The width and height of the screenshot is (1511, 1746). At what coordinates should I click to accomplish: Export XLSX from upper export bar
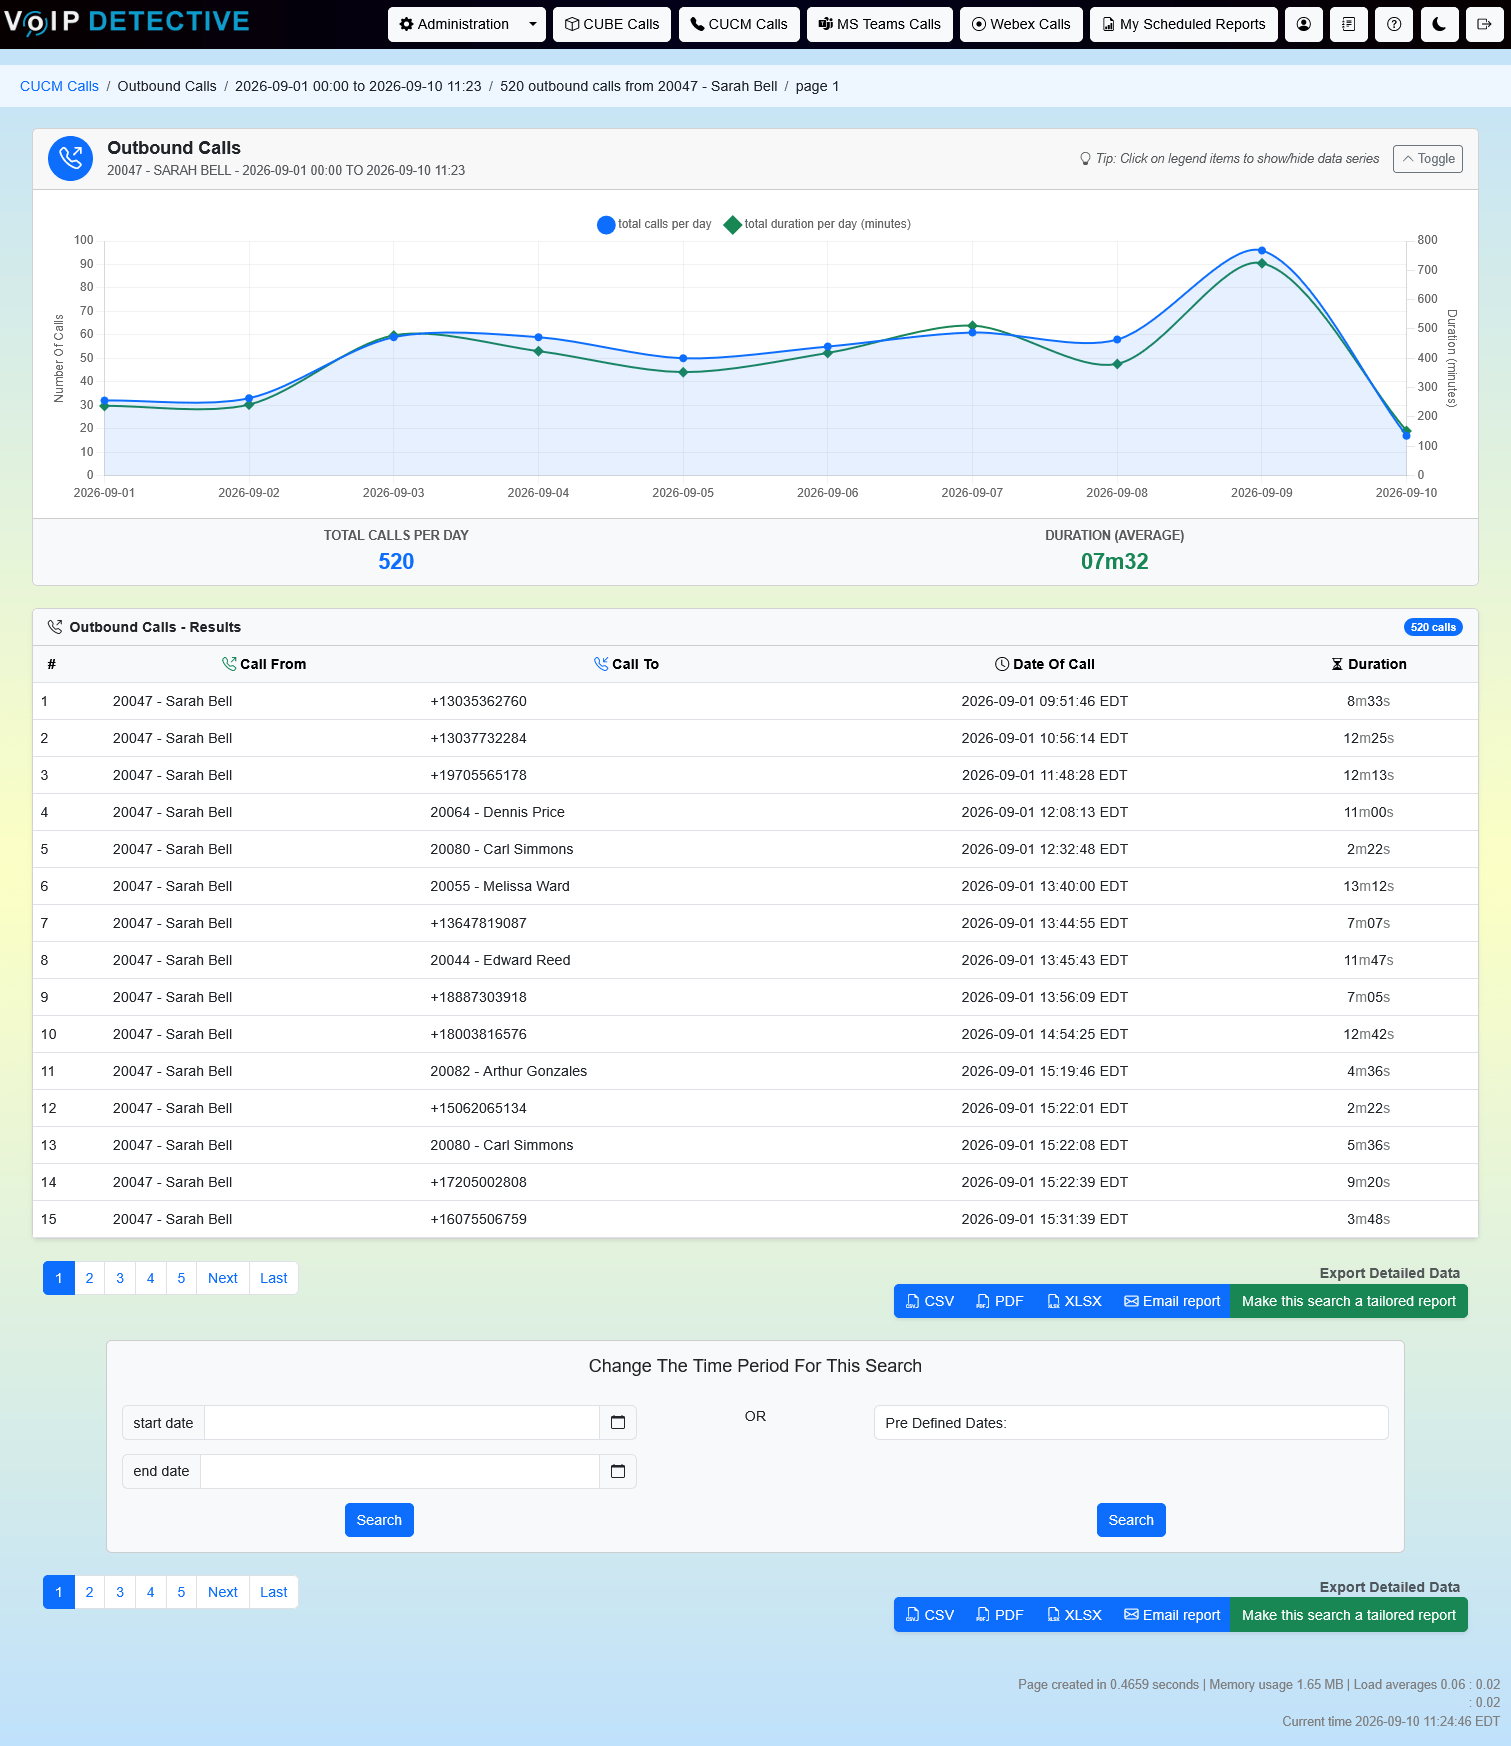pyautogui.click(x=1074, y=1301)
